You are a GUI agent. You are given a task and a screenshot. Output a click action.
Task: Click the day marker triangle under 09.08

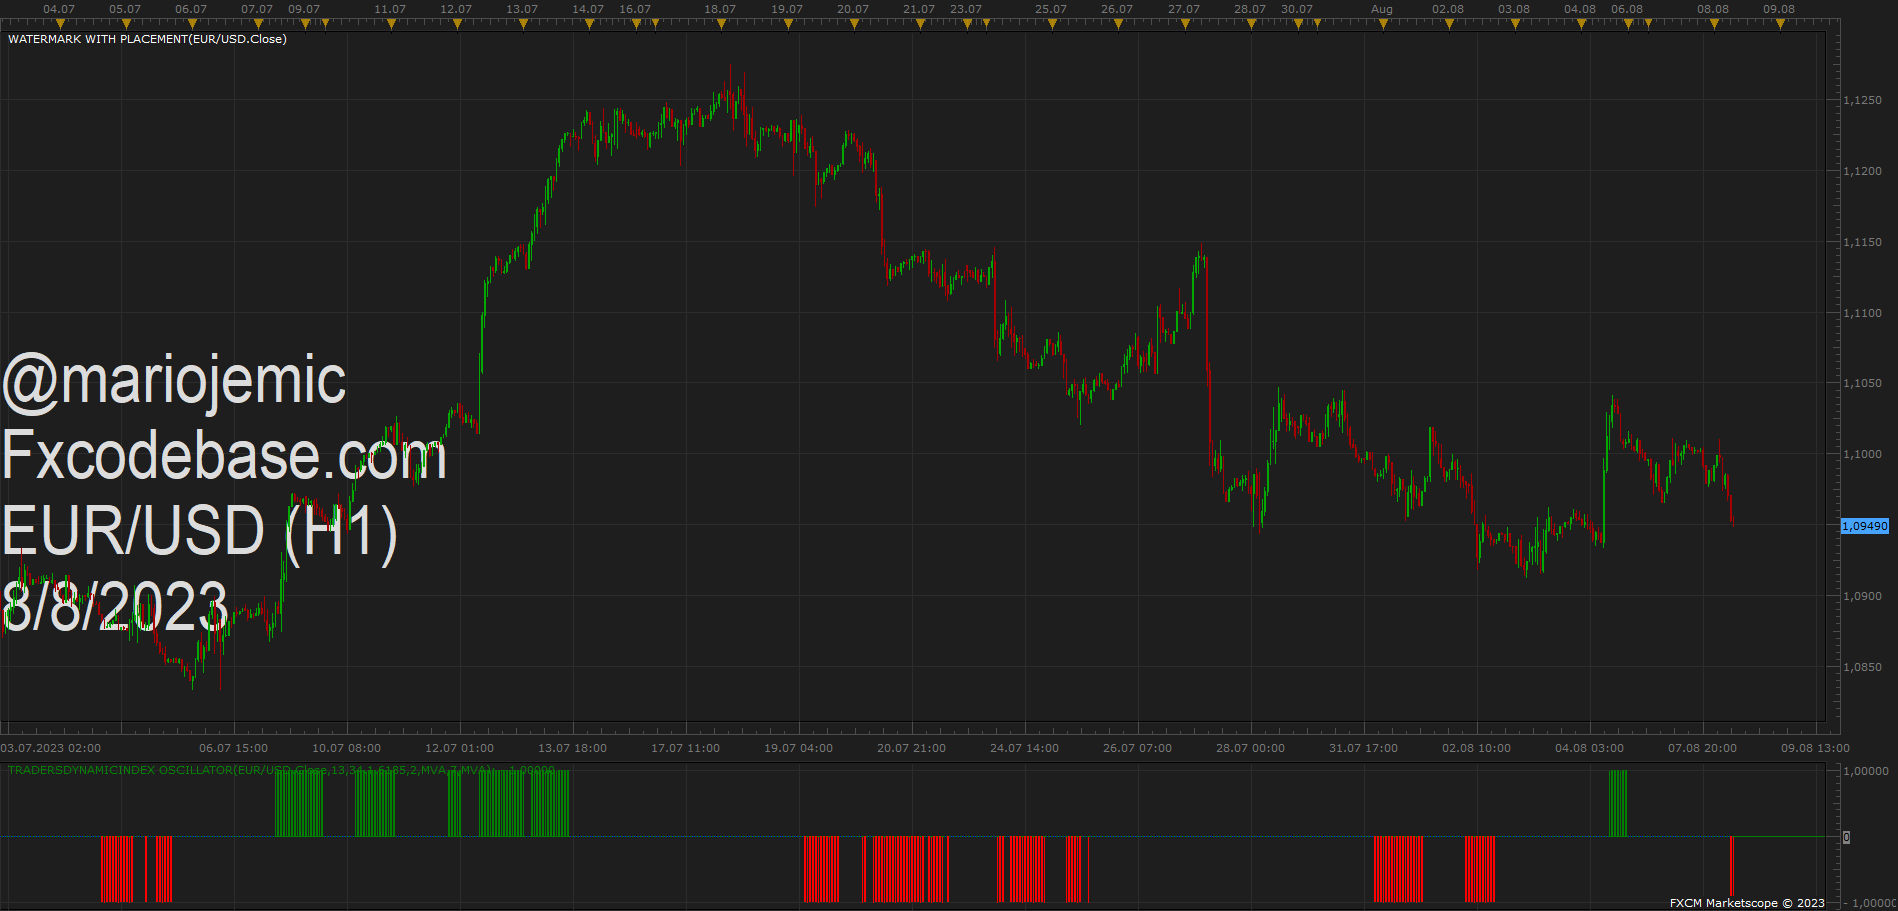pos(1780,24)
